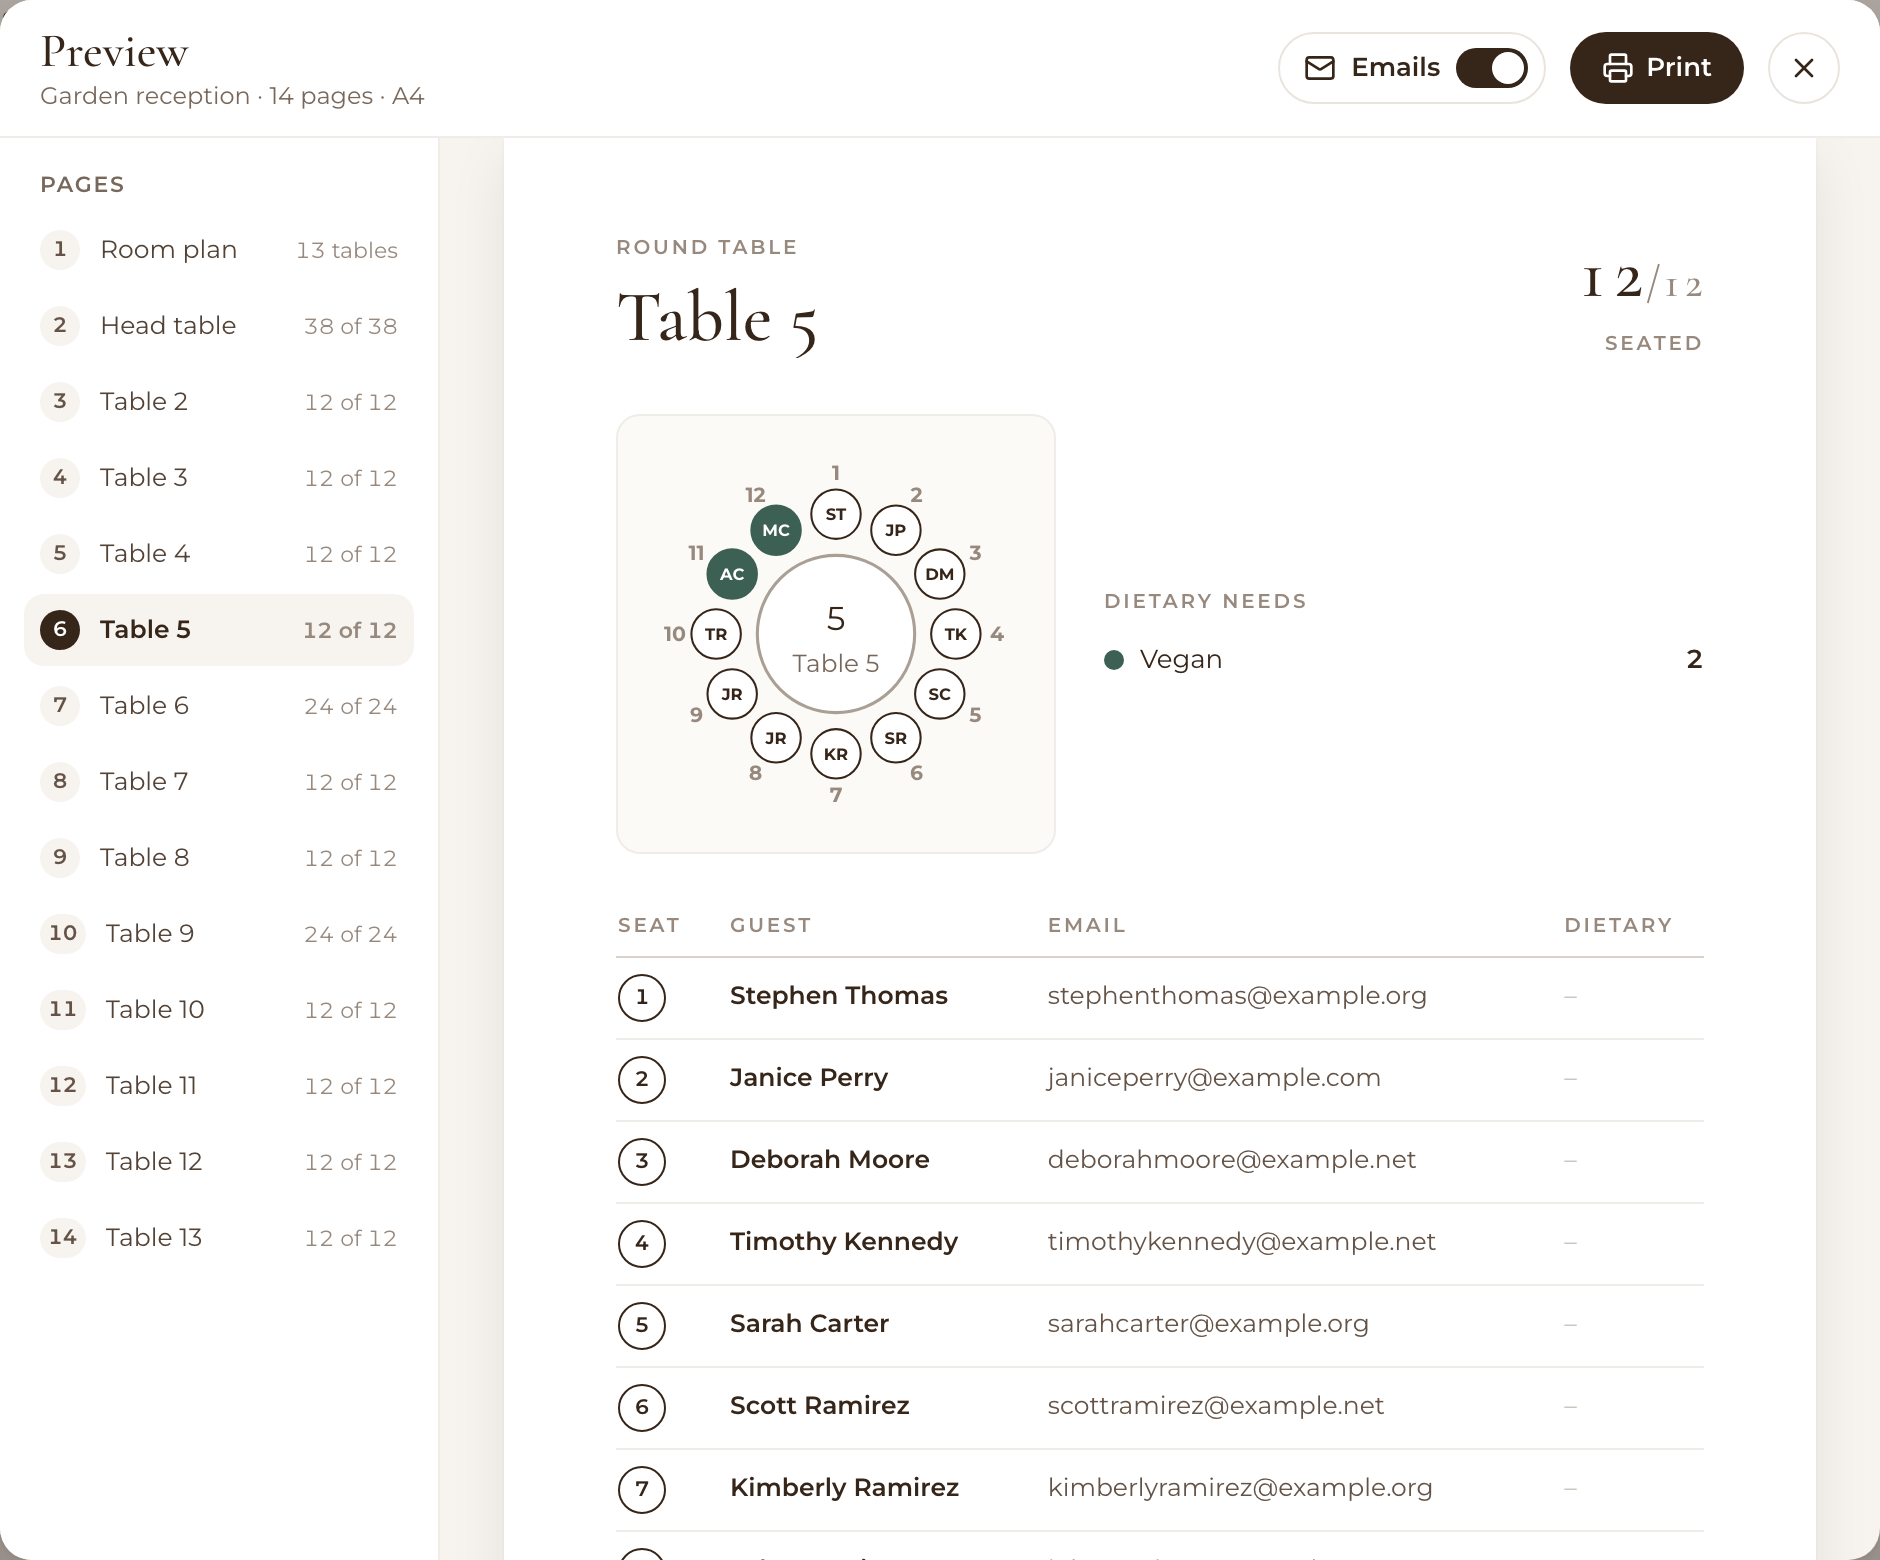Toggle the Emails switch
This screenshot has height=1560, width=1880.
pyautogui.click(x=1491, y=68)
